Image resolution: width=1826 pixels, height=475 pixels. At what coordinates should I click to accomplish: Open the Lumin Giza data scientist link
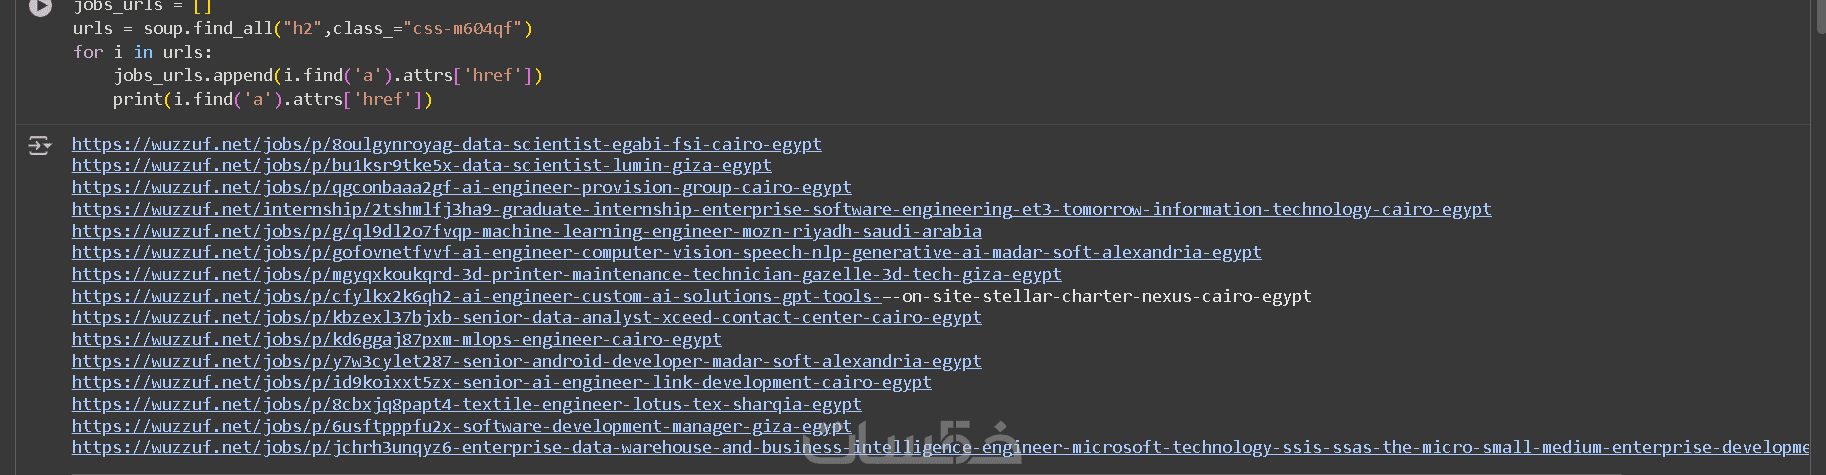coord(421,166)
